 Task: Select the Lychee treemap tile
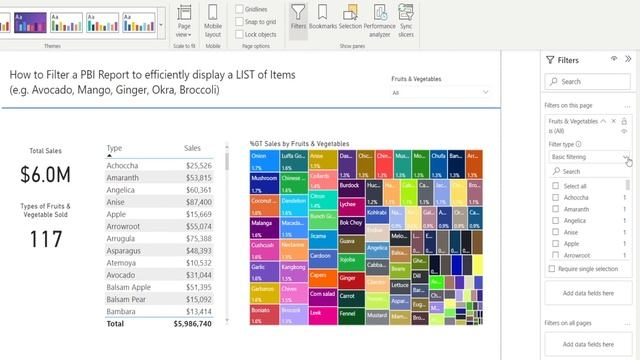point(351,208)
